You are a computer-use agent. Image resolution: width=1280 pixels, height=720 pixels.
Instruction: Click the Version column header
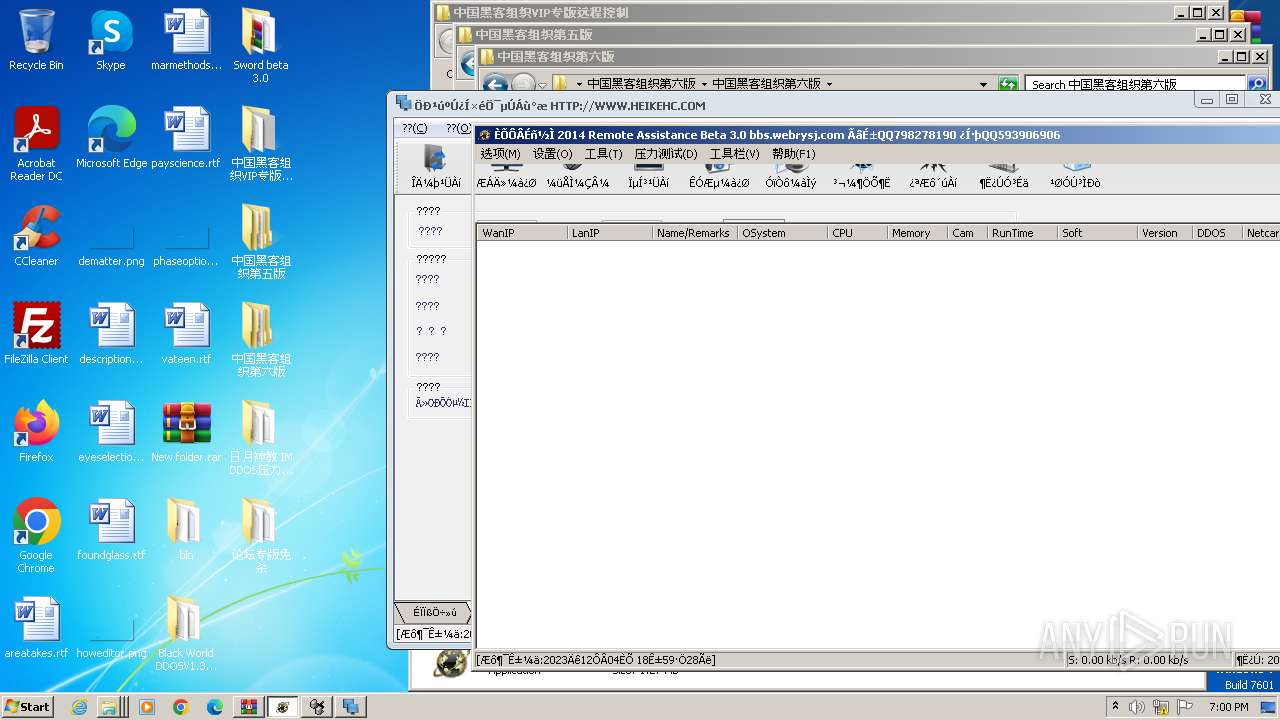[1165, 233]
